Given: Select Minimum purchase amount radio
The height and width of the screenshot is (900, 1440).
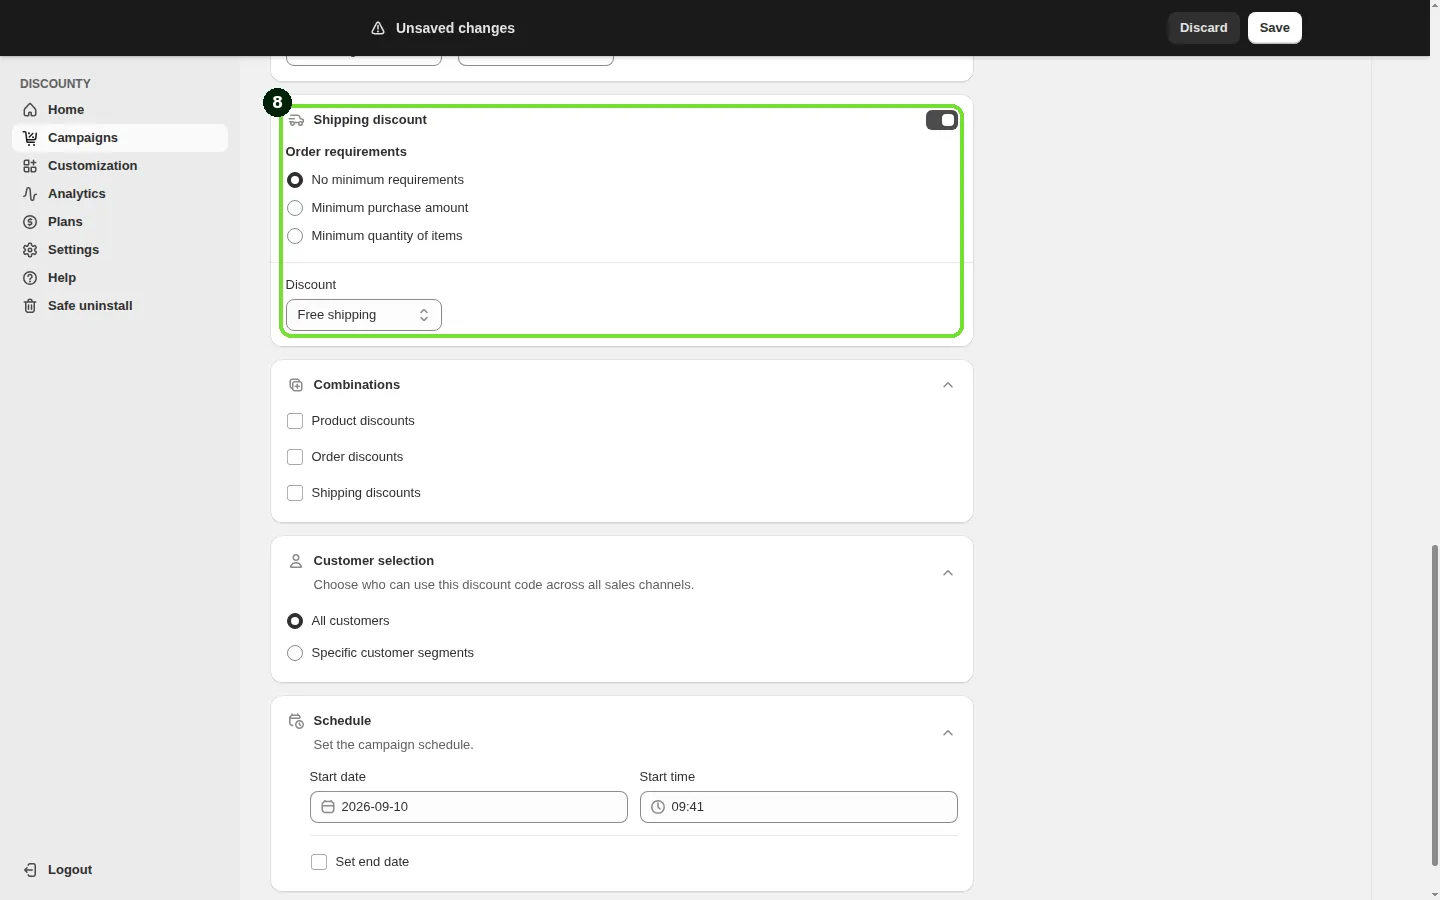Looking at the screenshot, I should [295, 208].
